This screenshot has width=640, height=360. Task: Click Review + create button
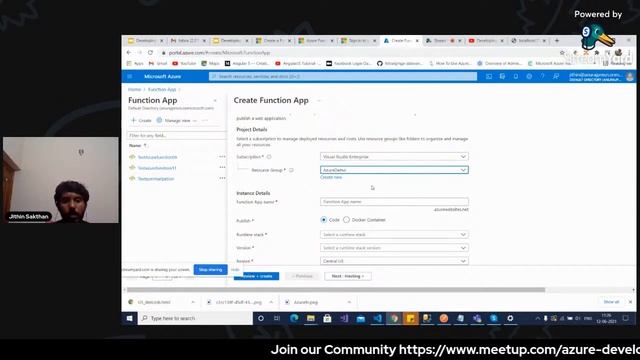click(x=256, y=276)
